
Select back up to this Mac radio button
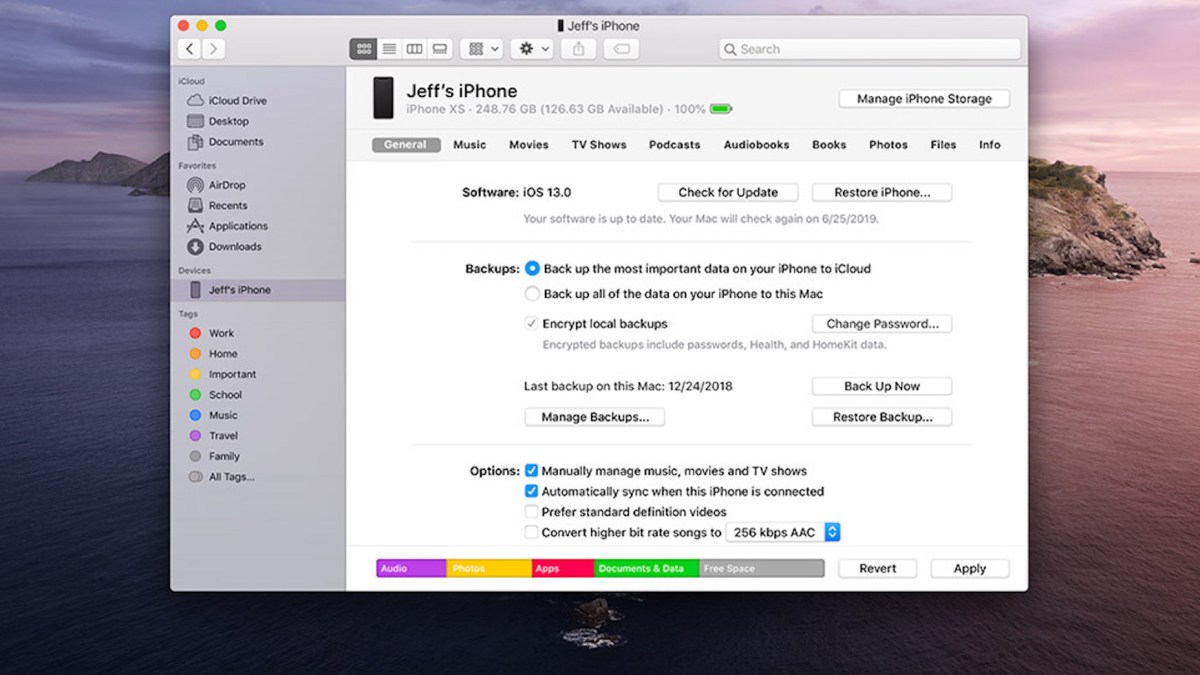pyautogui.click(x=532, y=294)
